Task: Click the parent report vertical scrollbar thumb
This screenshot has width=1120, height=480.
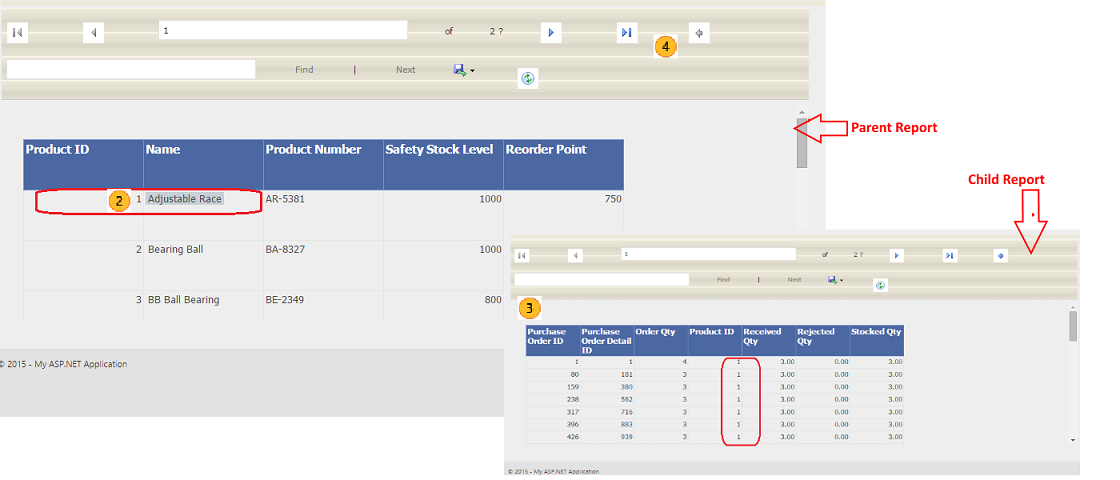Action: click(x=801, y=145)
